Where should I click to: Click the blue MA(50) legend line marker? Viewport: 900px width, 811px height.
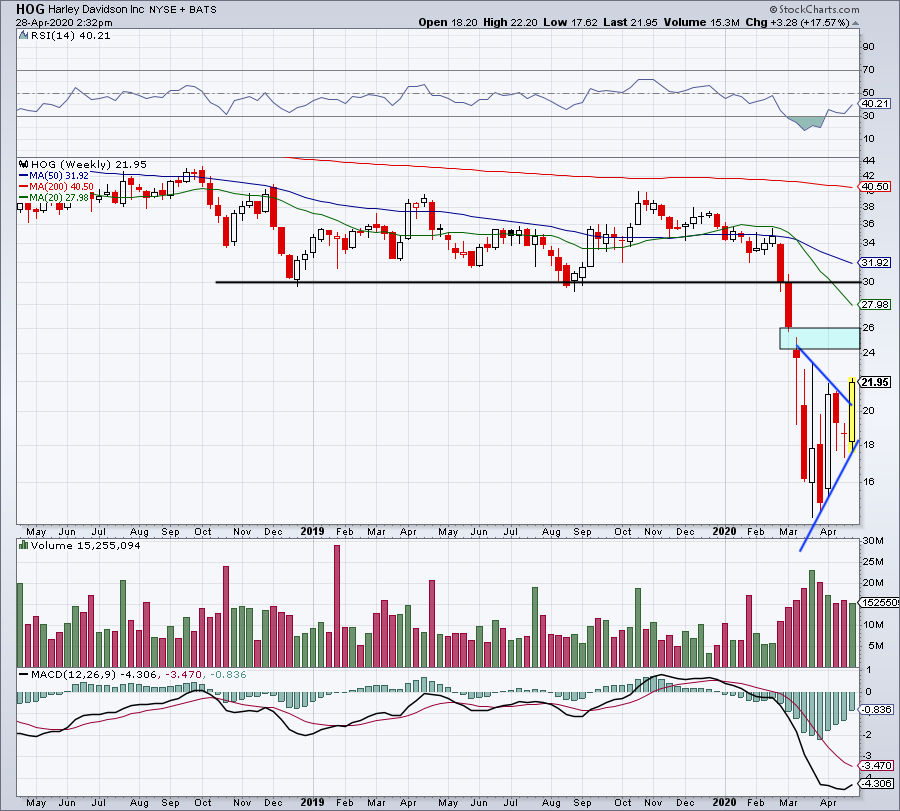[x=24, y=176]
